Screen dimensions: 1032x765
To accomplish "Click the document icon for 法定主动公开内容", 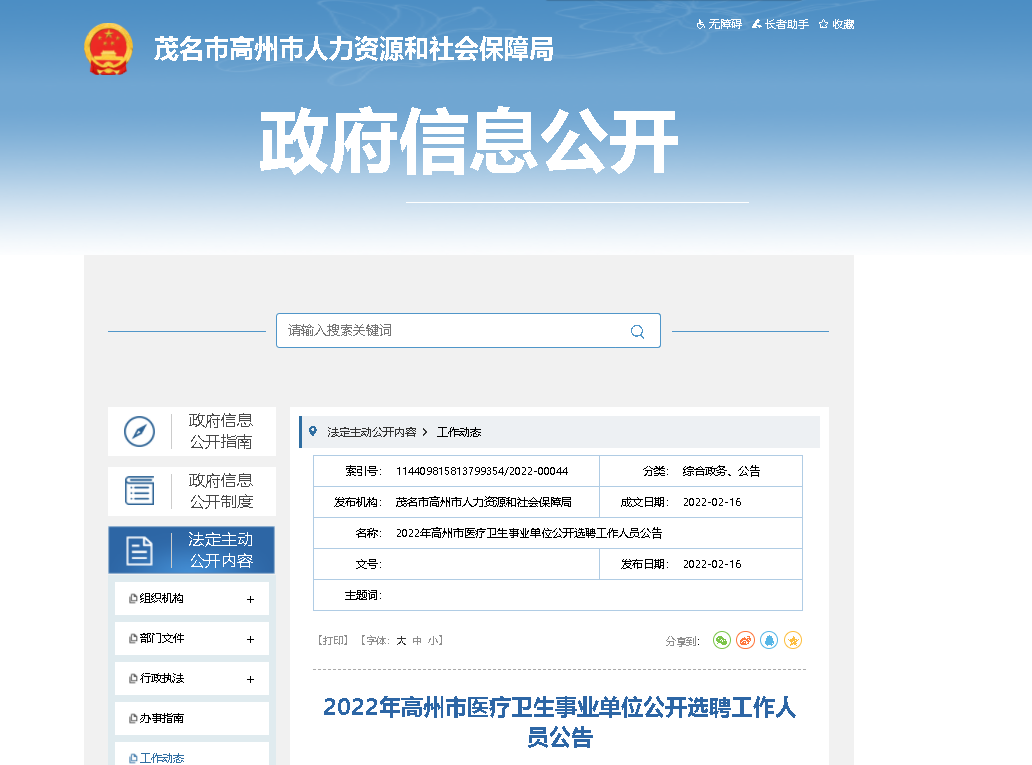I will pyautogui.click(x=139, y=550).
